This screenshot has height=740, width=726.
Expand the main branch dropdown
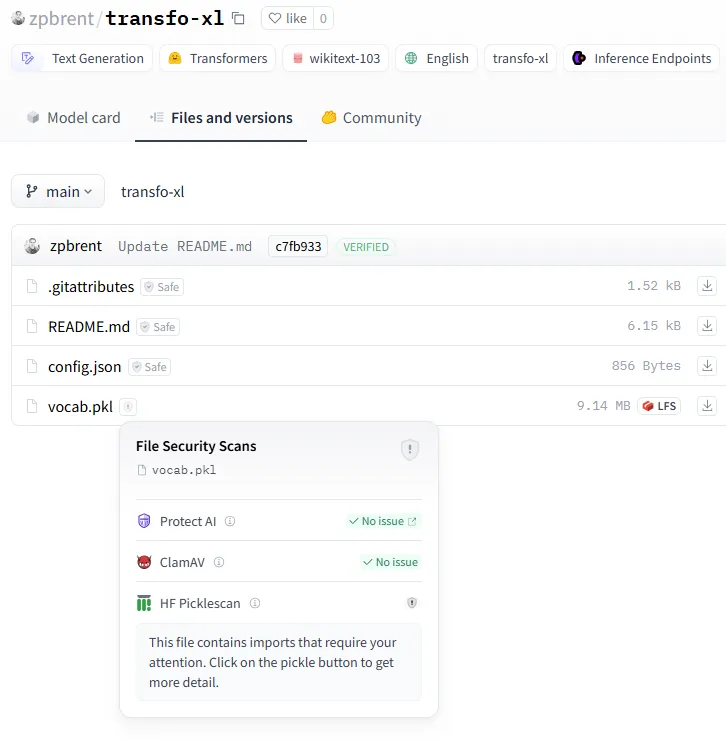point(58,191)
